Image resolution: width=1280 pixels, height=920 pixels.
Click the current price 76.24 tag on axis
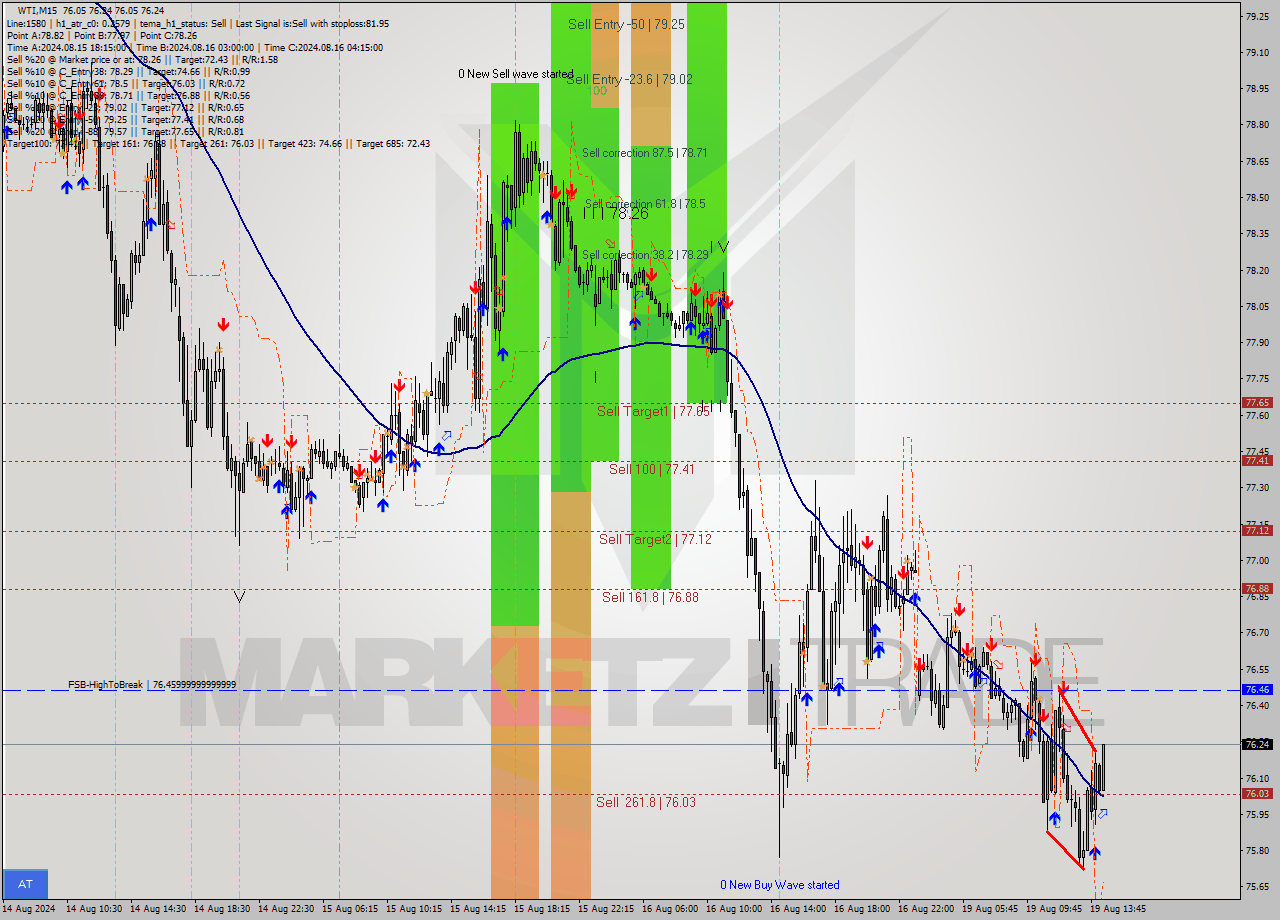click(1257, 744)
